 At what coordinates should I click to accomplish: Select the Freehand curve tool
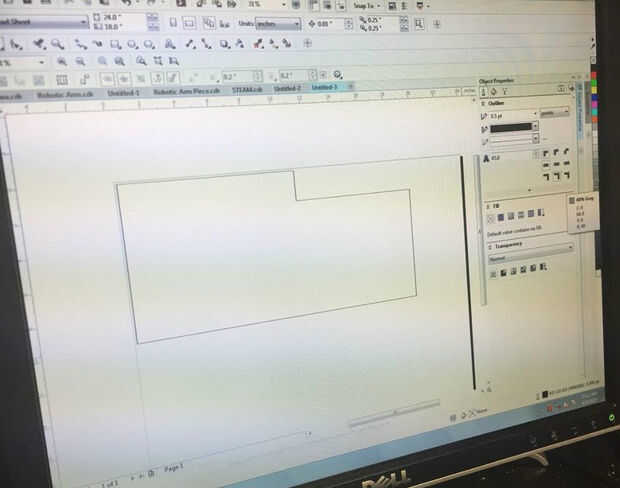(x=81, y=44)
